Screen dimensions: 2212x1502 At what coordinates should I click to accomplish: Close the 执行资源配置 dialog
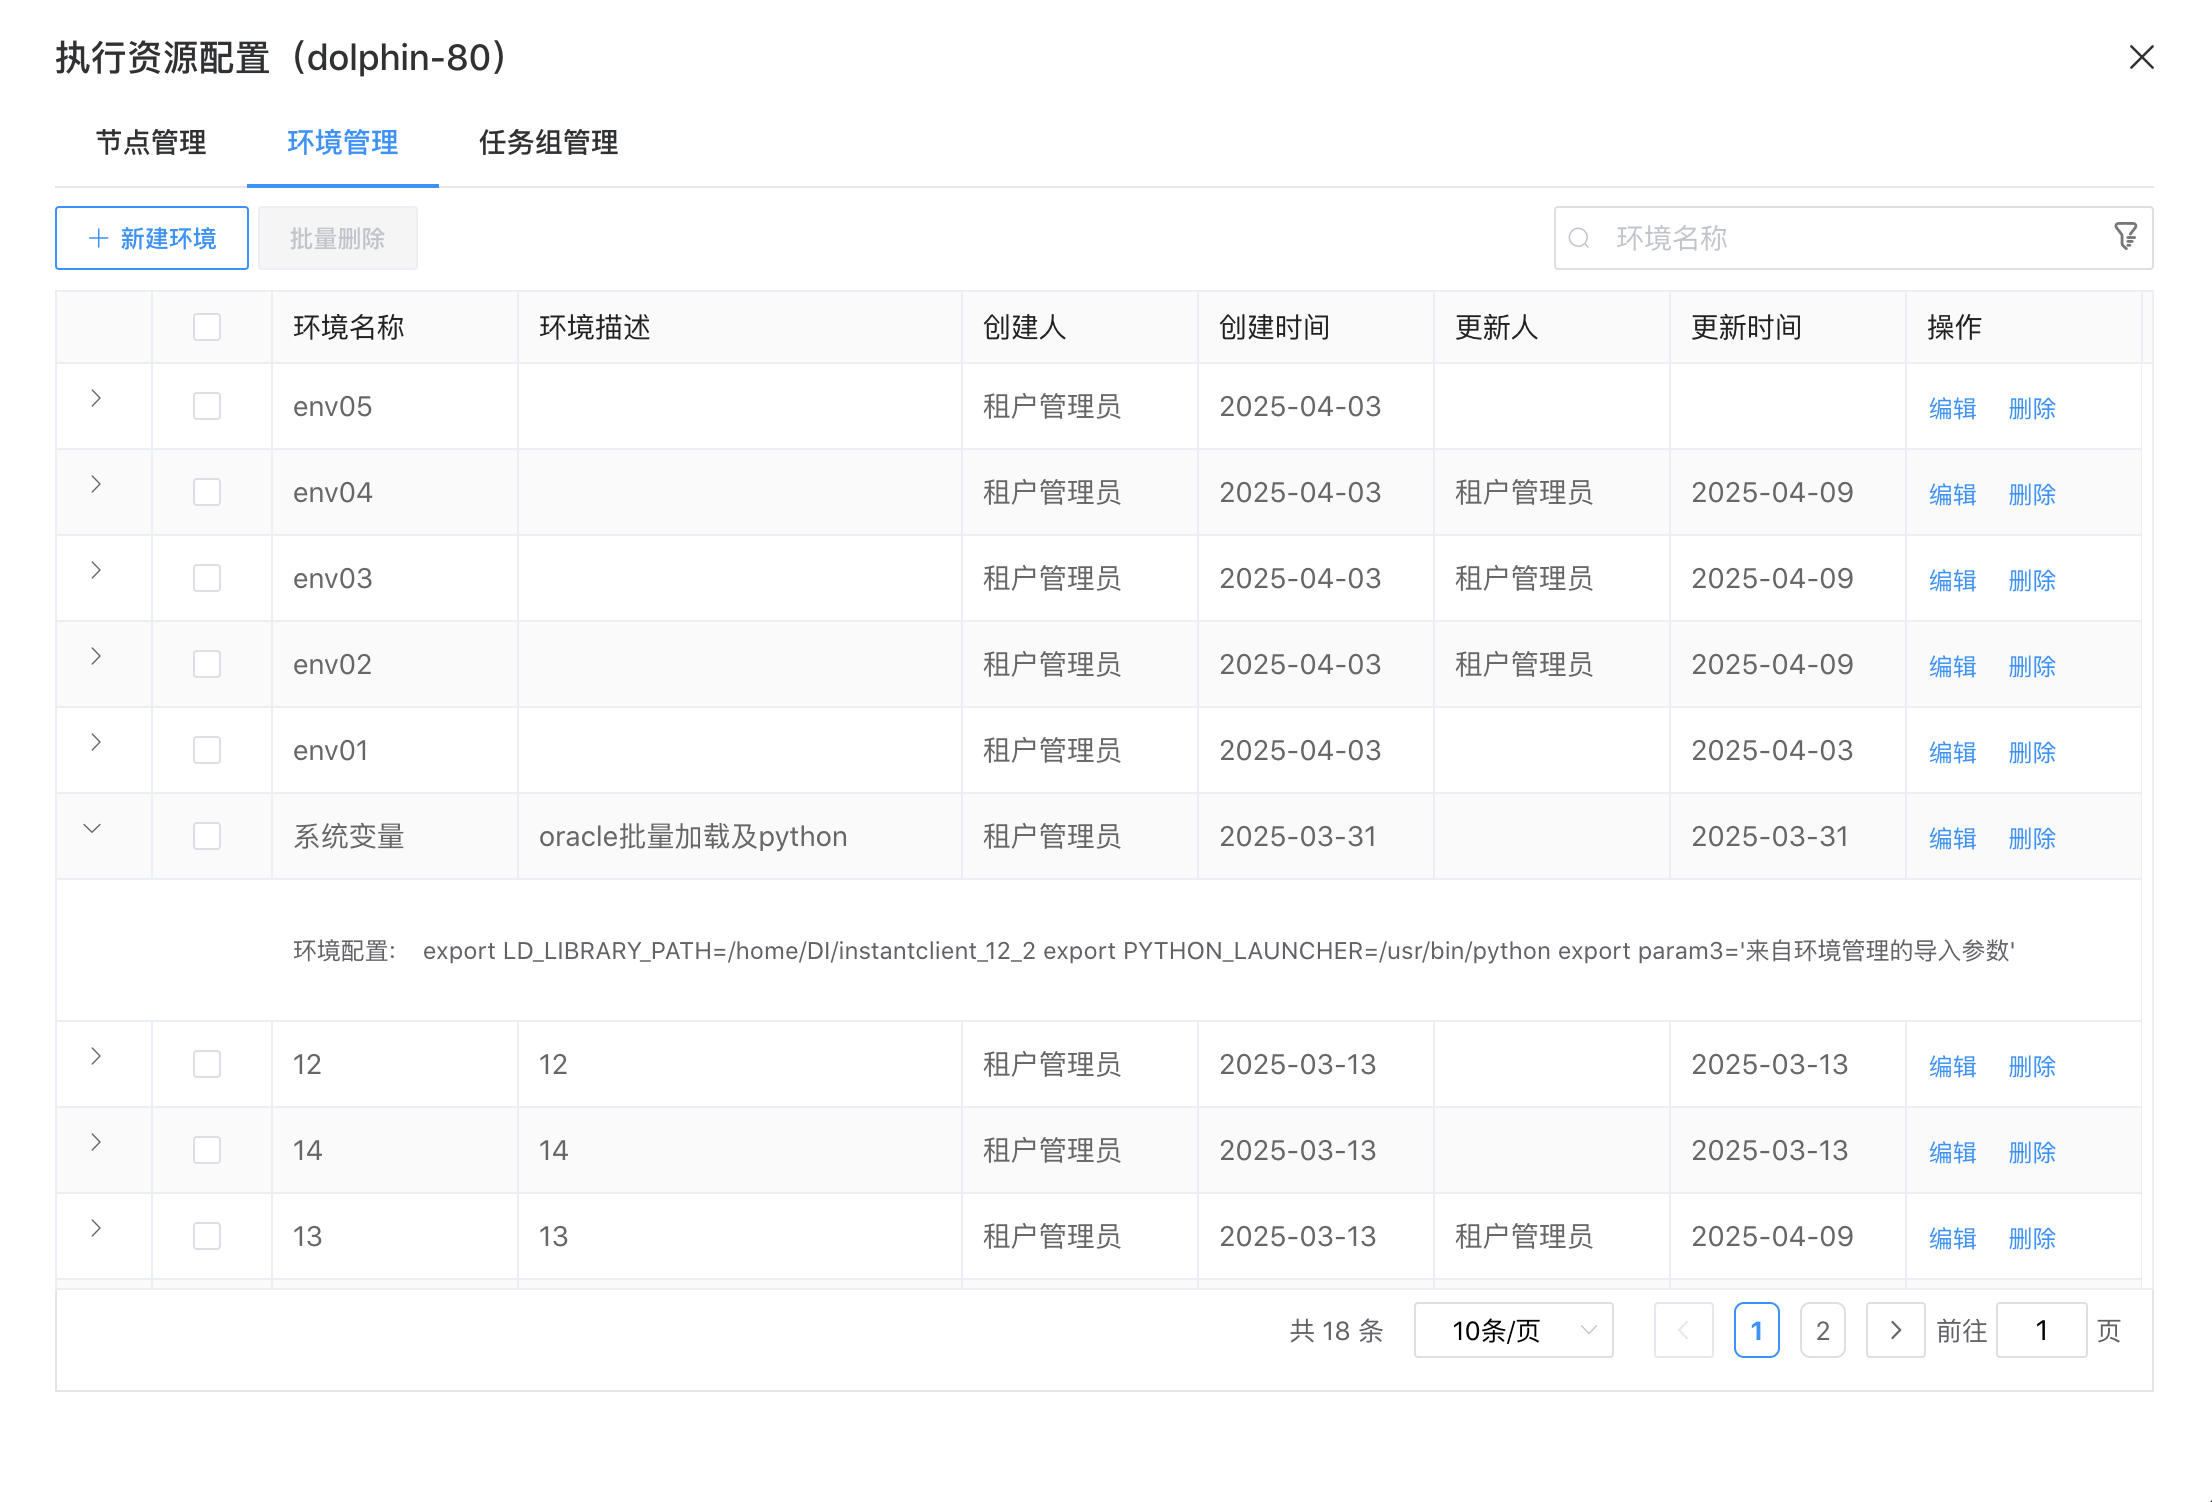[x=2141, y=57]
